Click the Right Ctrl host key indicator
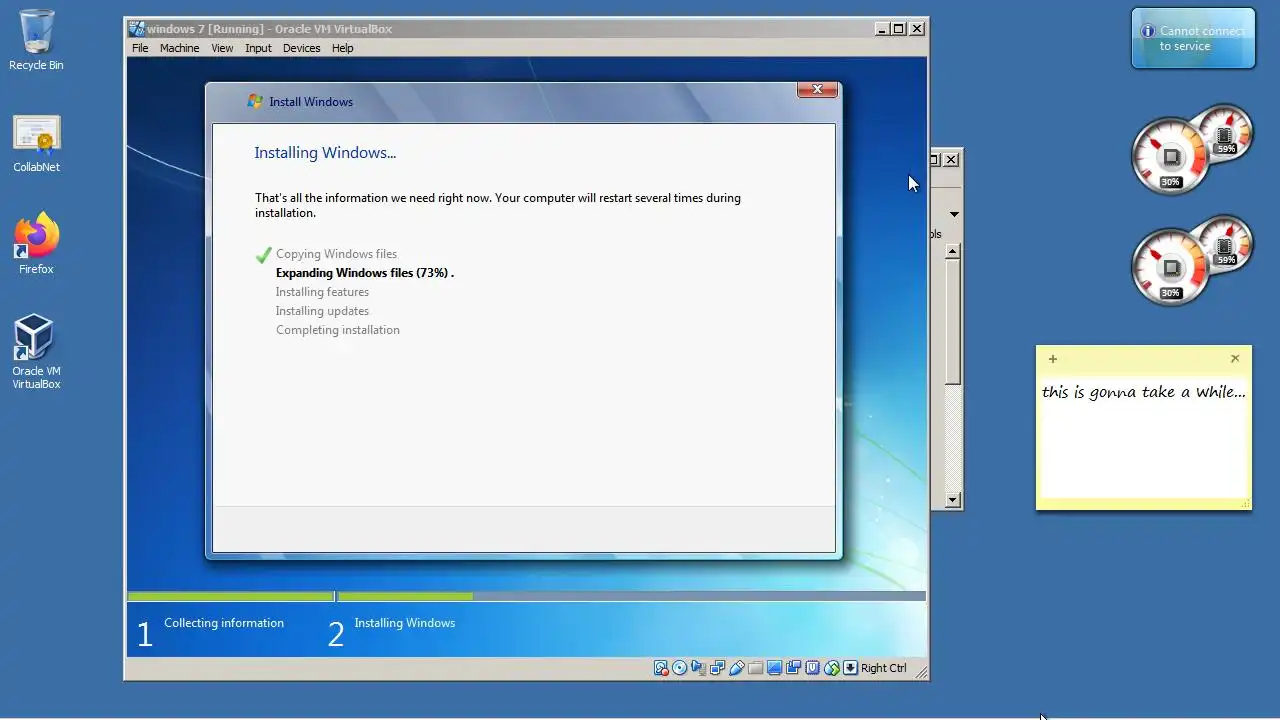Viewport: 1280px width, 720px height. tap(883, 668)
